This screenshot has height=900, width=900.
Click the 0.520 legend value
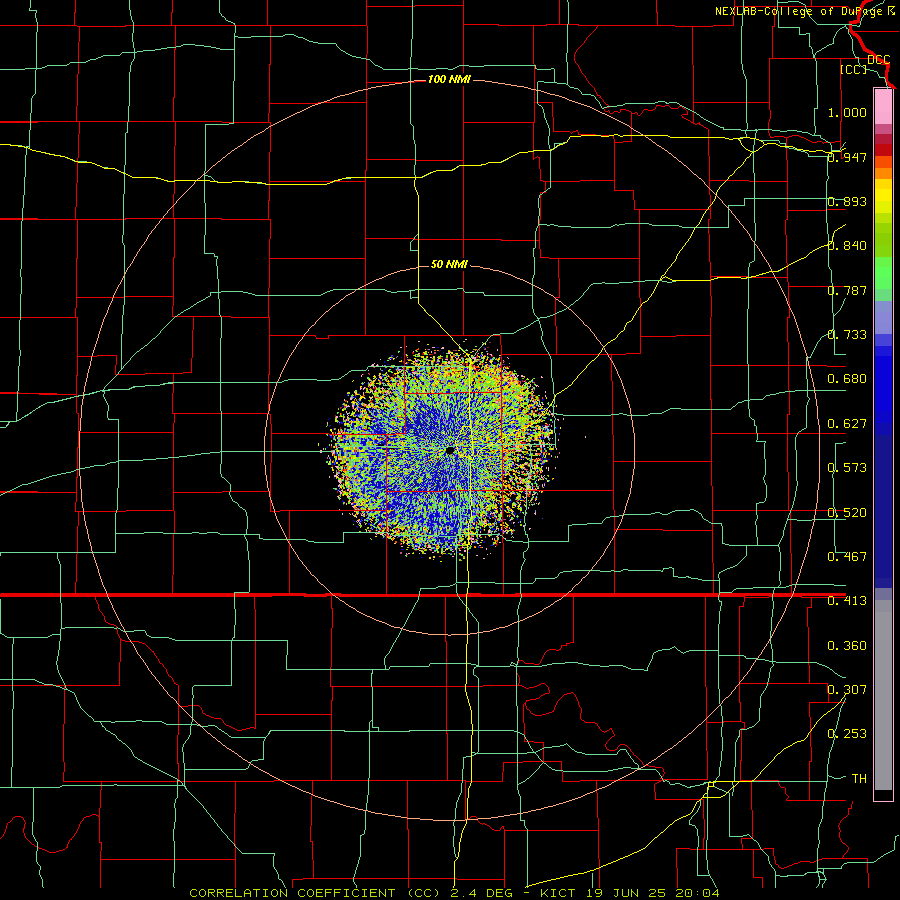847,513
